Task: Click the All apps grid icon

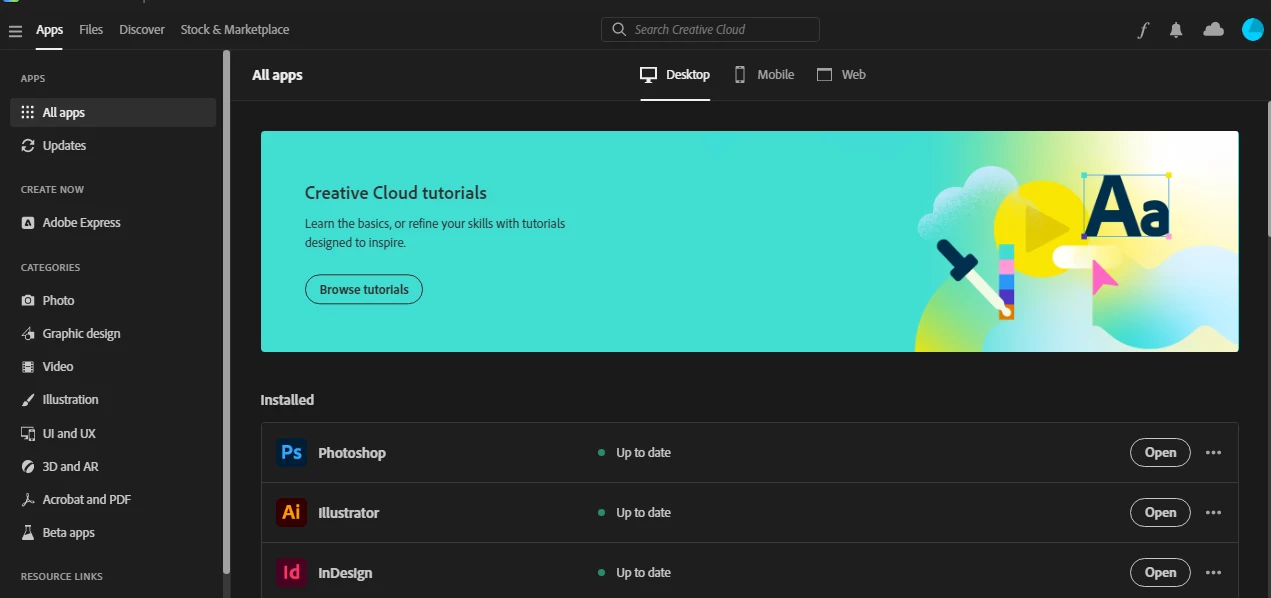Action: [x=28, y=113]
